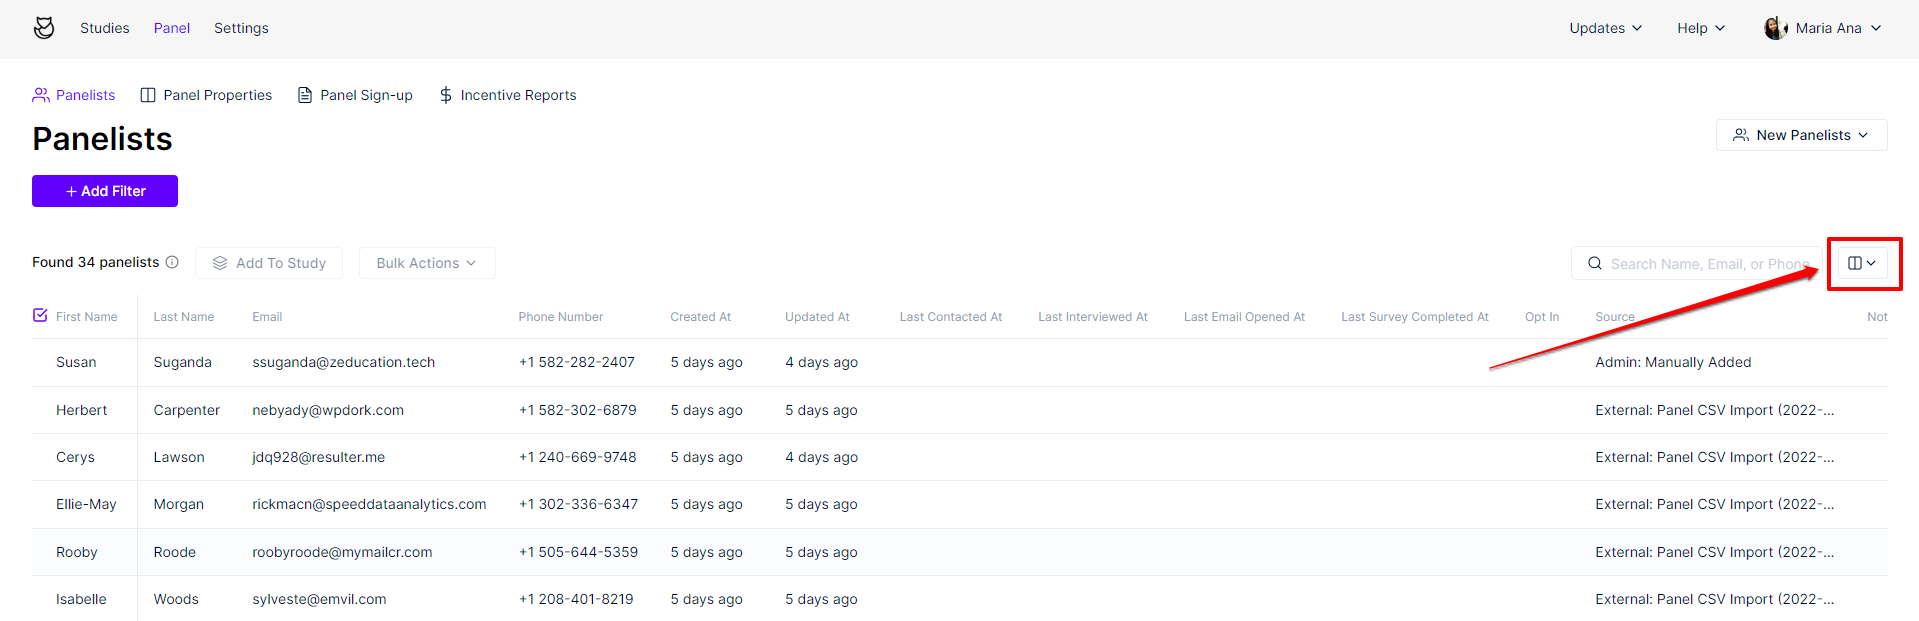Click the Panel Sign-up document icon
This screenshot has width=1919, height=621.
point(305,95)
